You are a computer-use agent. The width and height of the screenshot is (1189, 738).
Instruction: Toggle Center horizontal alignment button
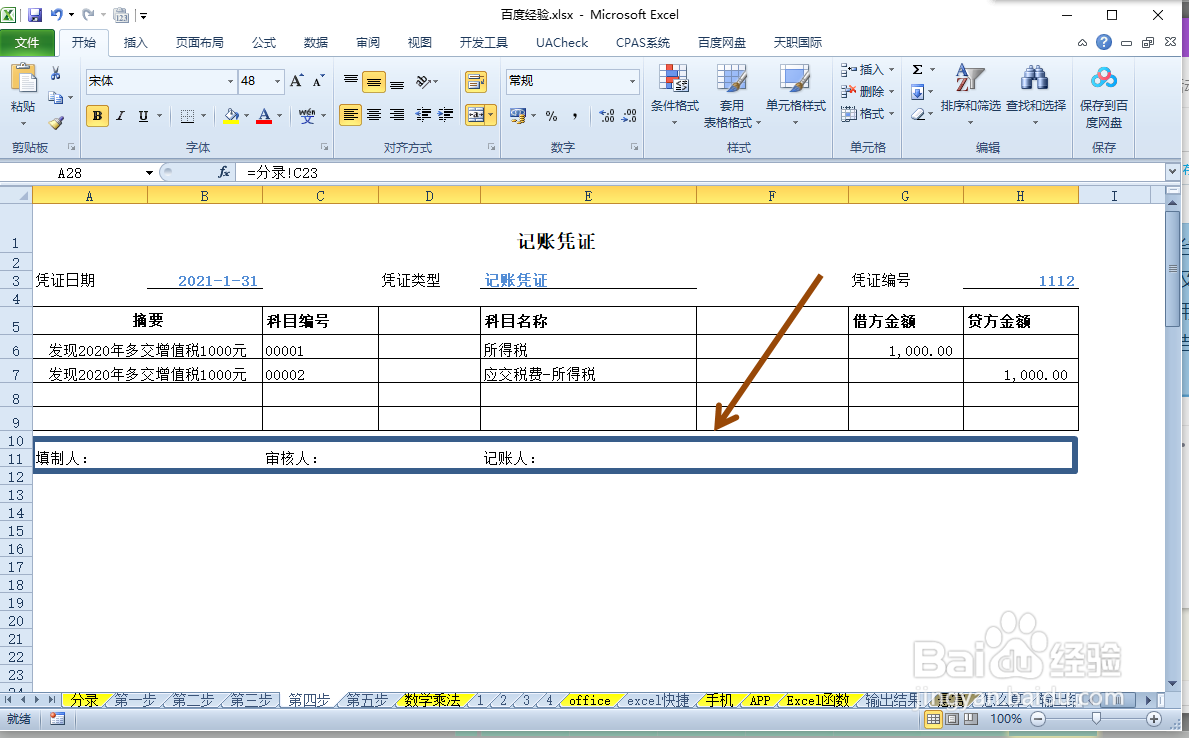click(x=374, y=115)
